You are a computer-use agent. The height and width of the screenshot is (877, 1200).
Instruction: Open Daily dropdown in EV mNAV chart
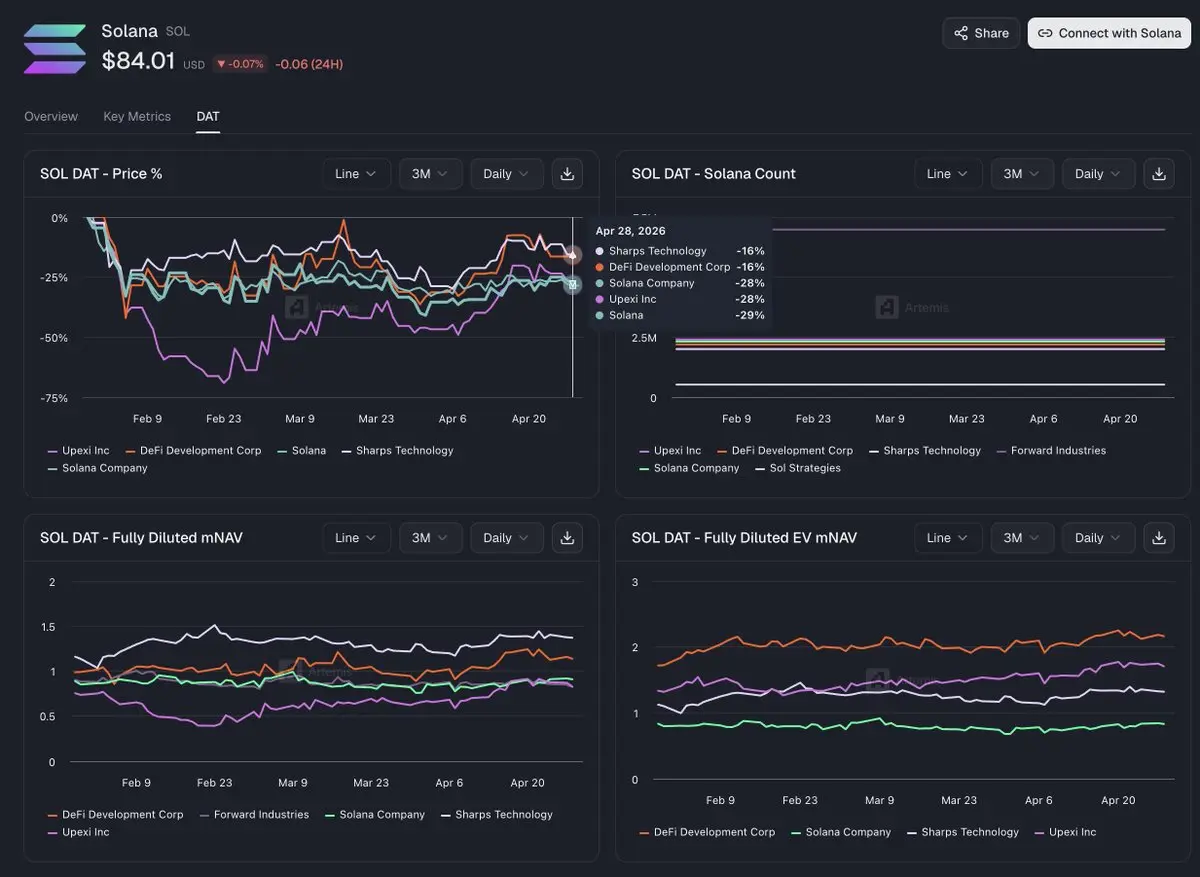[1099, 538]
